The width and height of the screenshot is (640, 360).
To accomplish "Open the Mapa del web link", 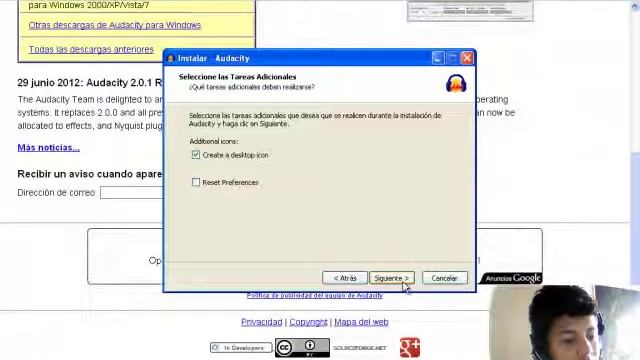I will click(x=361, y=322).
